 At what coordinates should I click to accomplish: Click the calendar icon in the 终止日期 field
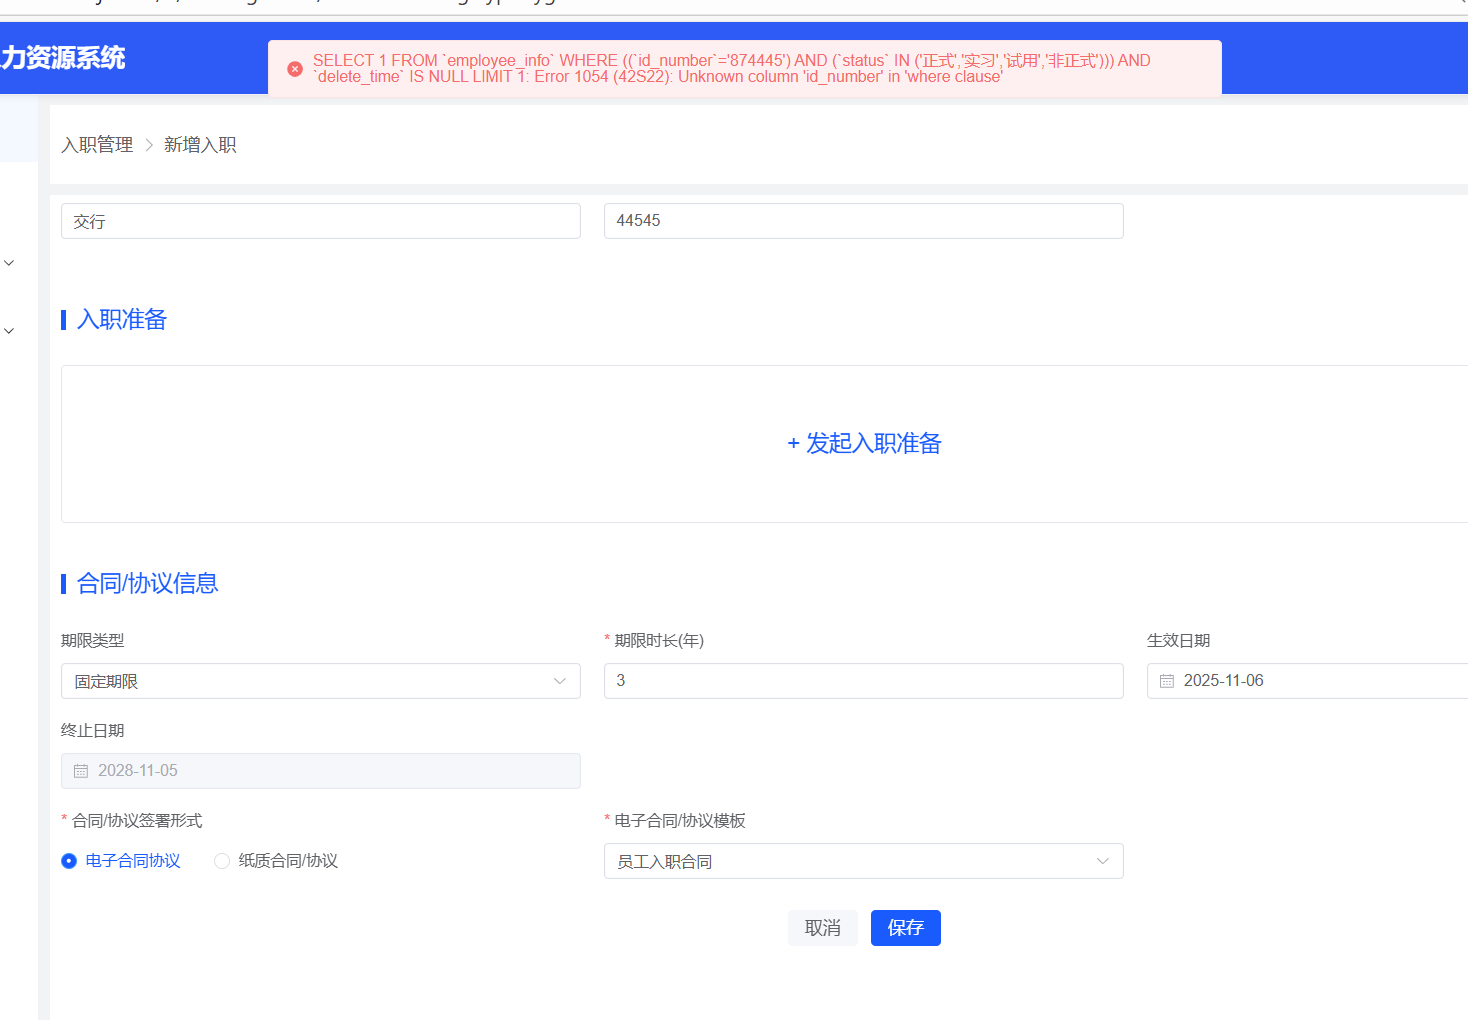click(x=81, y=771)
